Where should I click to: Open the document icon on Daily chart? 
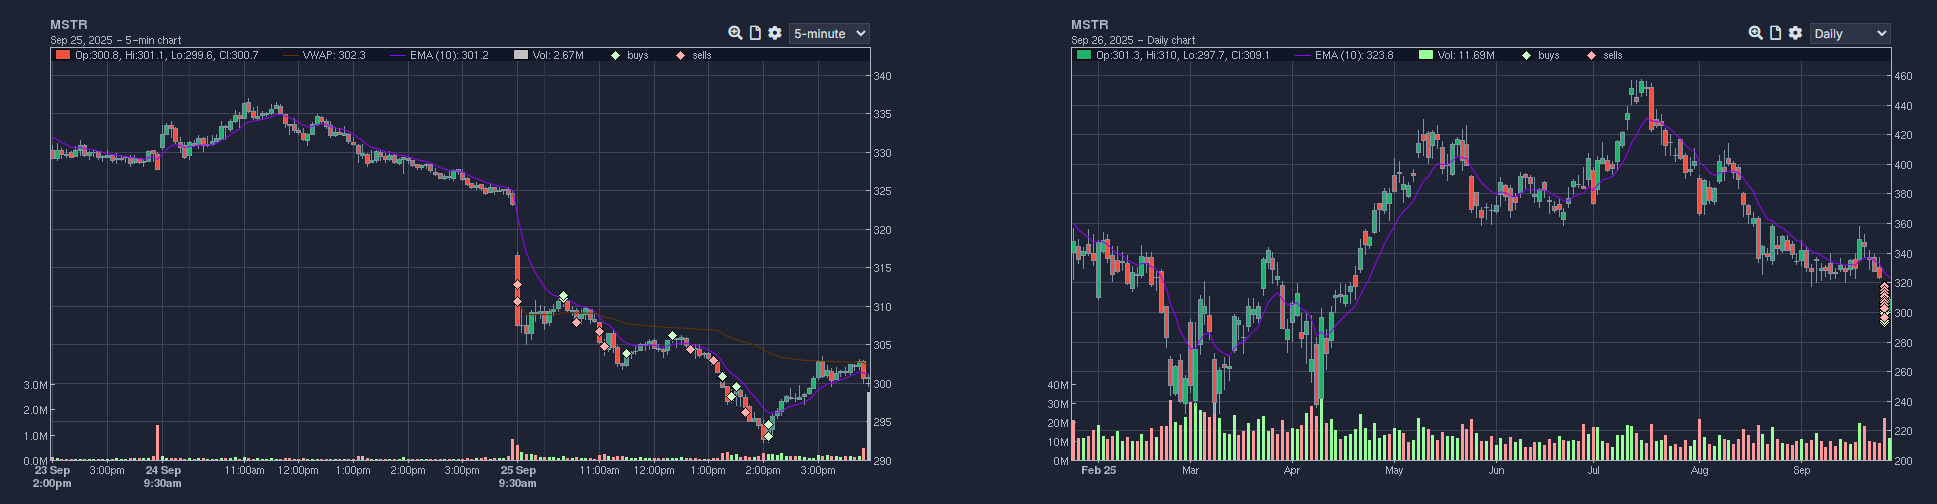(1775, 33)
